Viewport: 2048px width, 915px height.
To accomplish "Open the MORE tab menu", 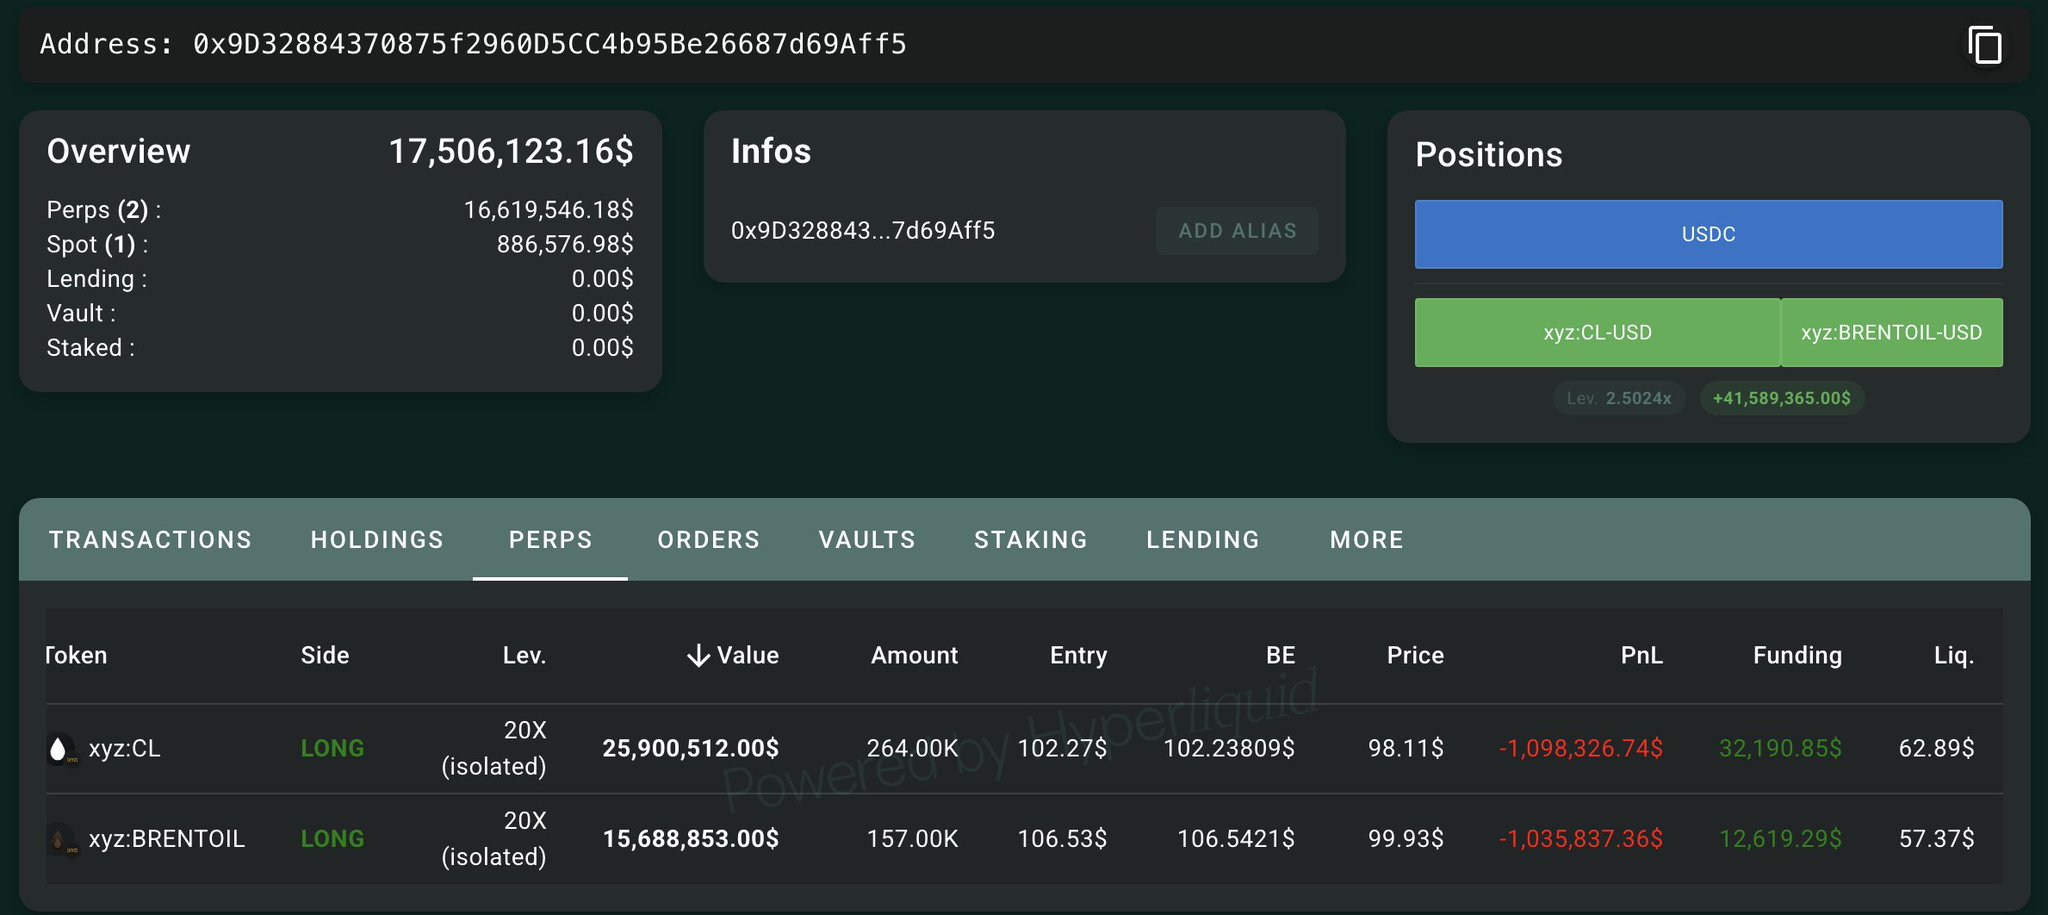I will 1366,540.
